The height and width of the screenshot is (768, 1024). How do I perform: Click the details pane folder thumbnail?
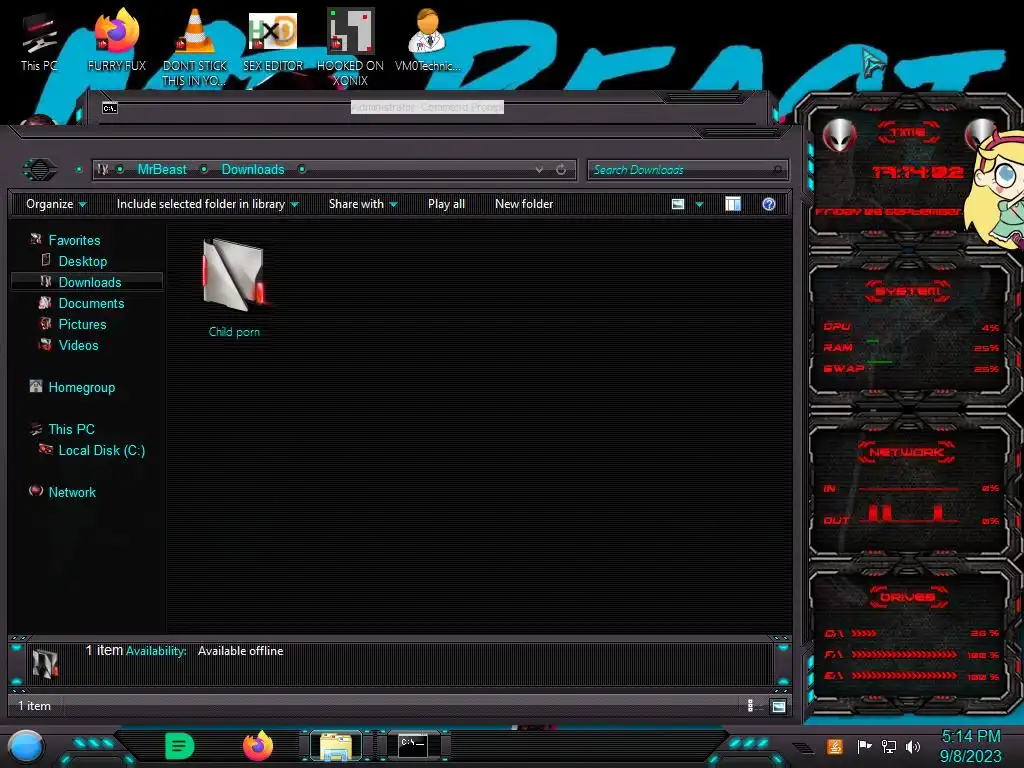click(45, 664)
